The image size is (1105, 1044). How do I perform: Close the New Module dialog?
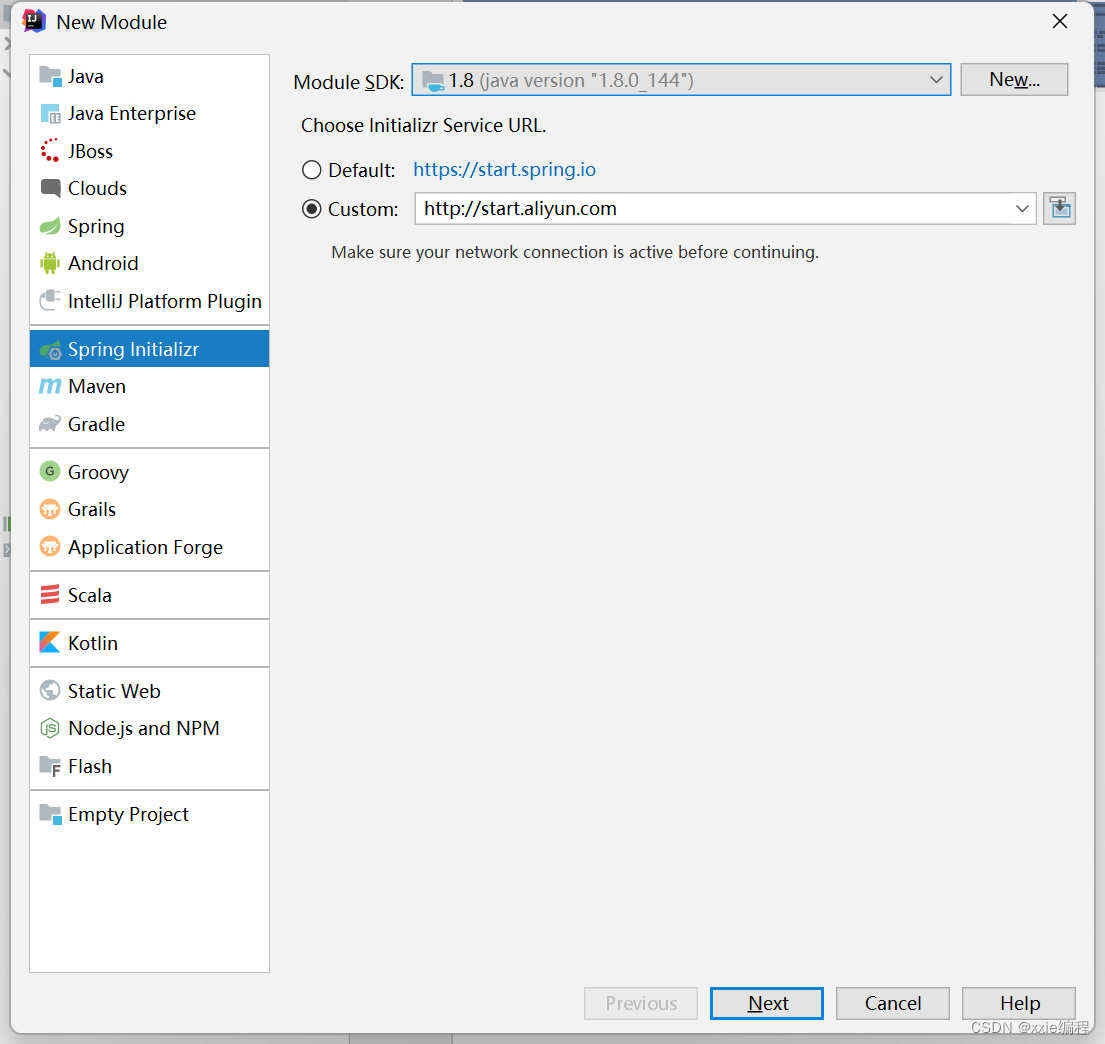click(1059, 22)
